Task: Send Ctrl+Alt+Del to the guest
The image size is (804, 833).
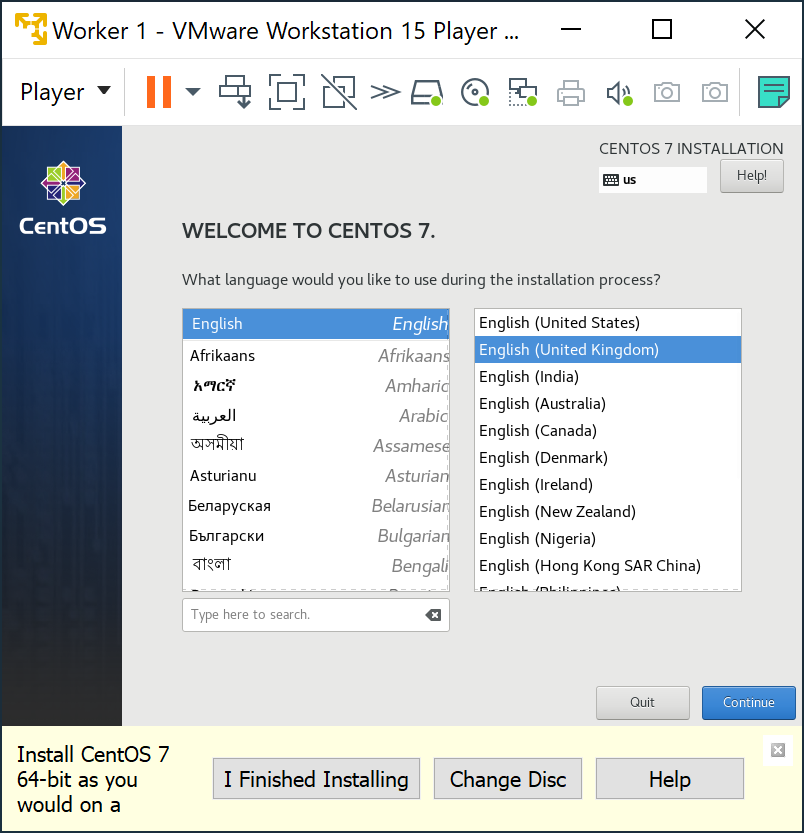Action: tap(235, 91)
